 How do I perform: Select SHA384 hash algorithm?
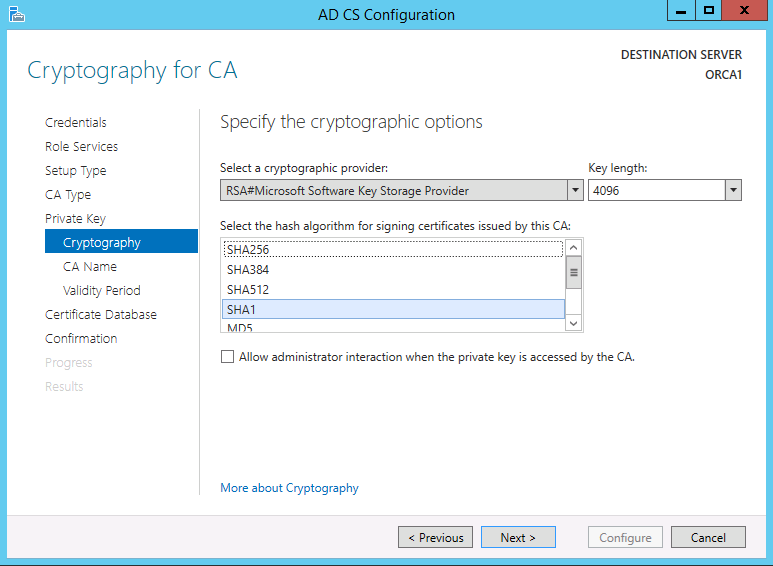click(392, 270)
